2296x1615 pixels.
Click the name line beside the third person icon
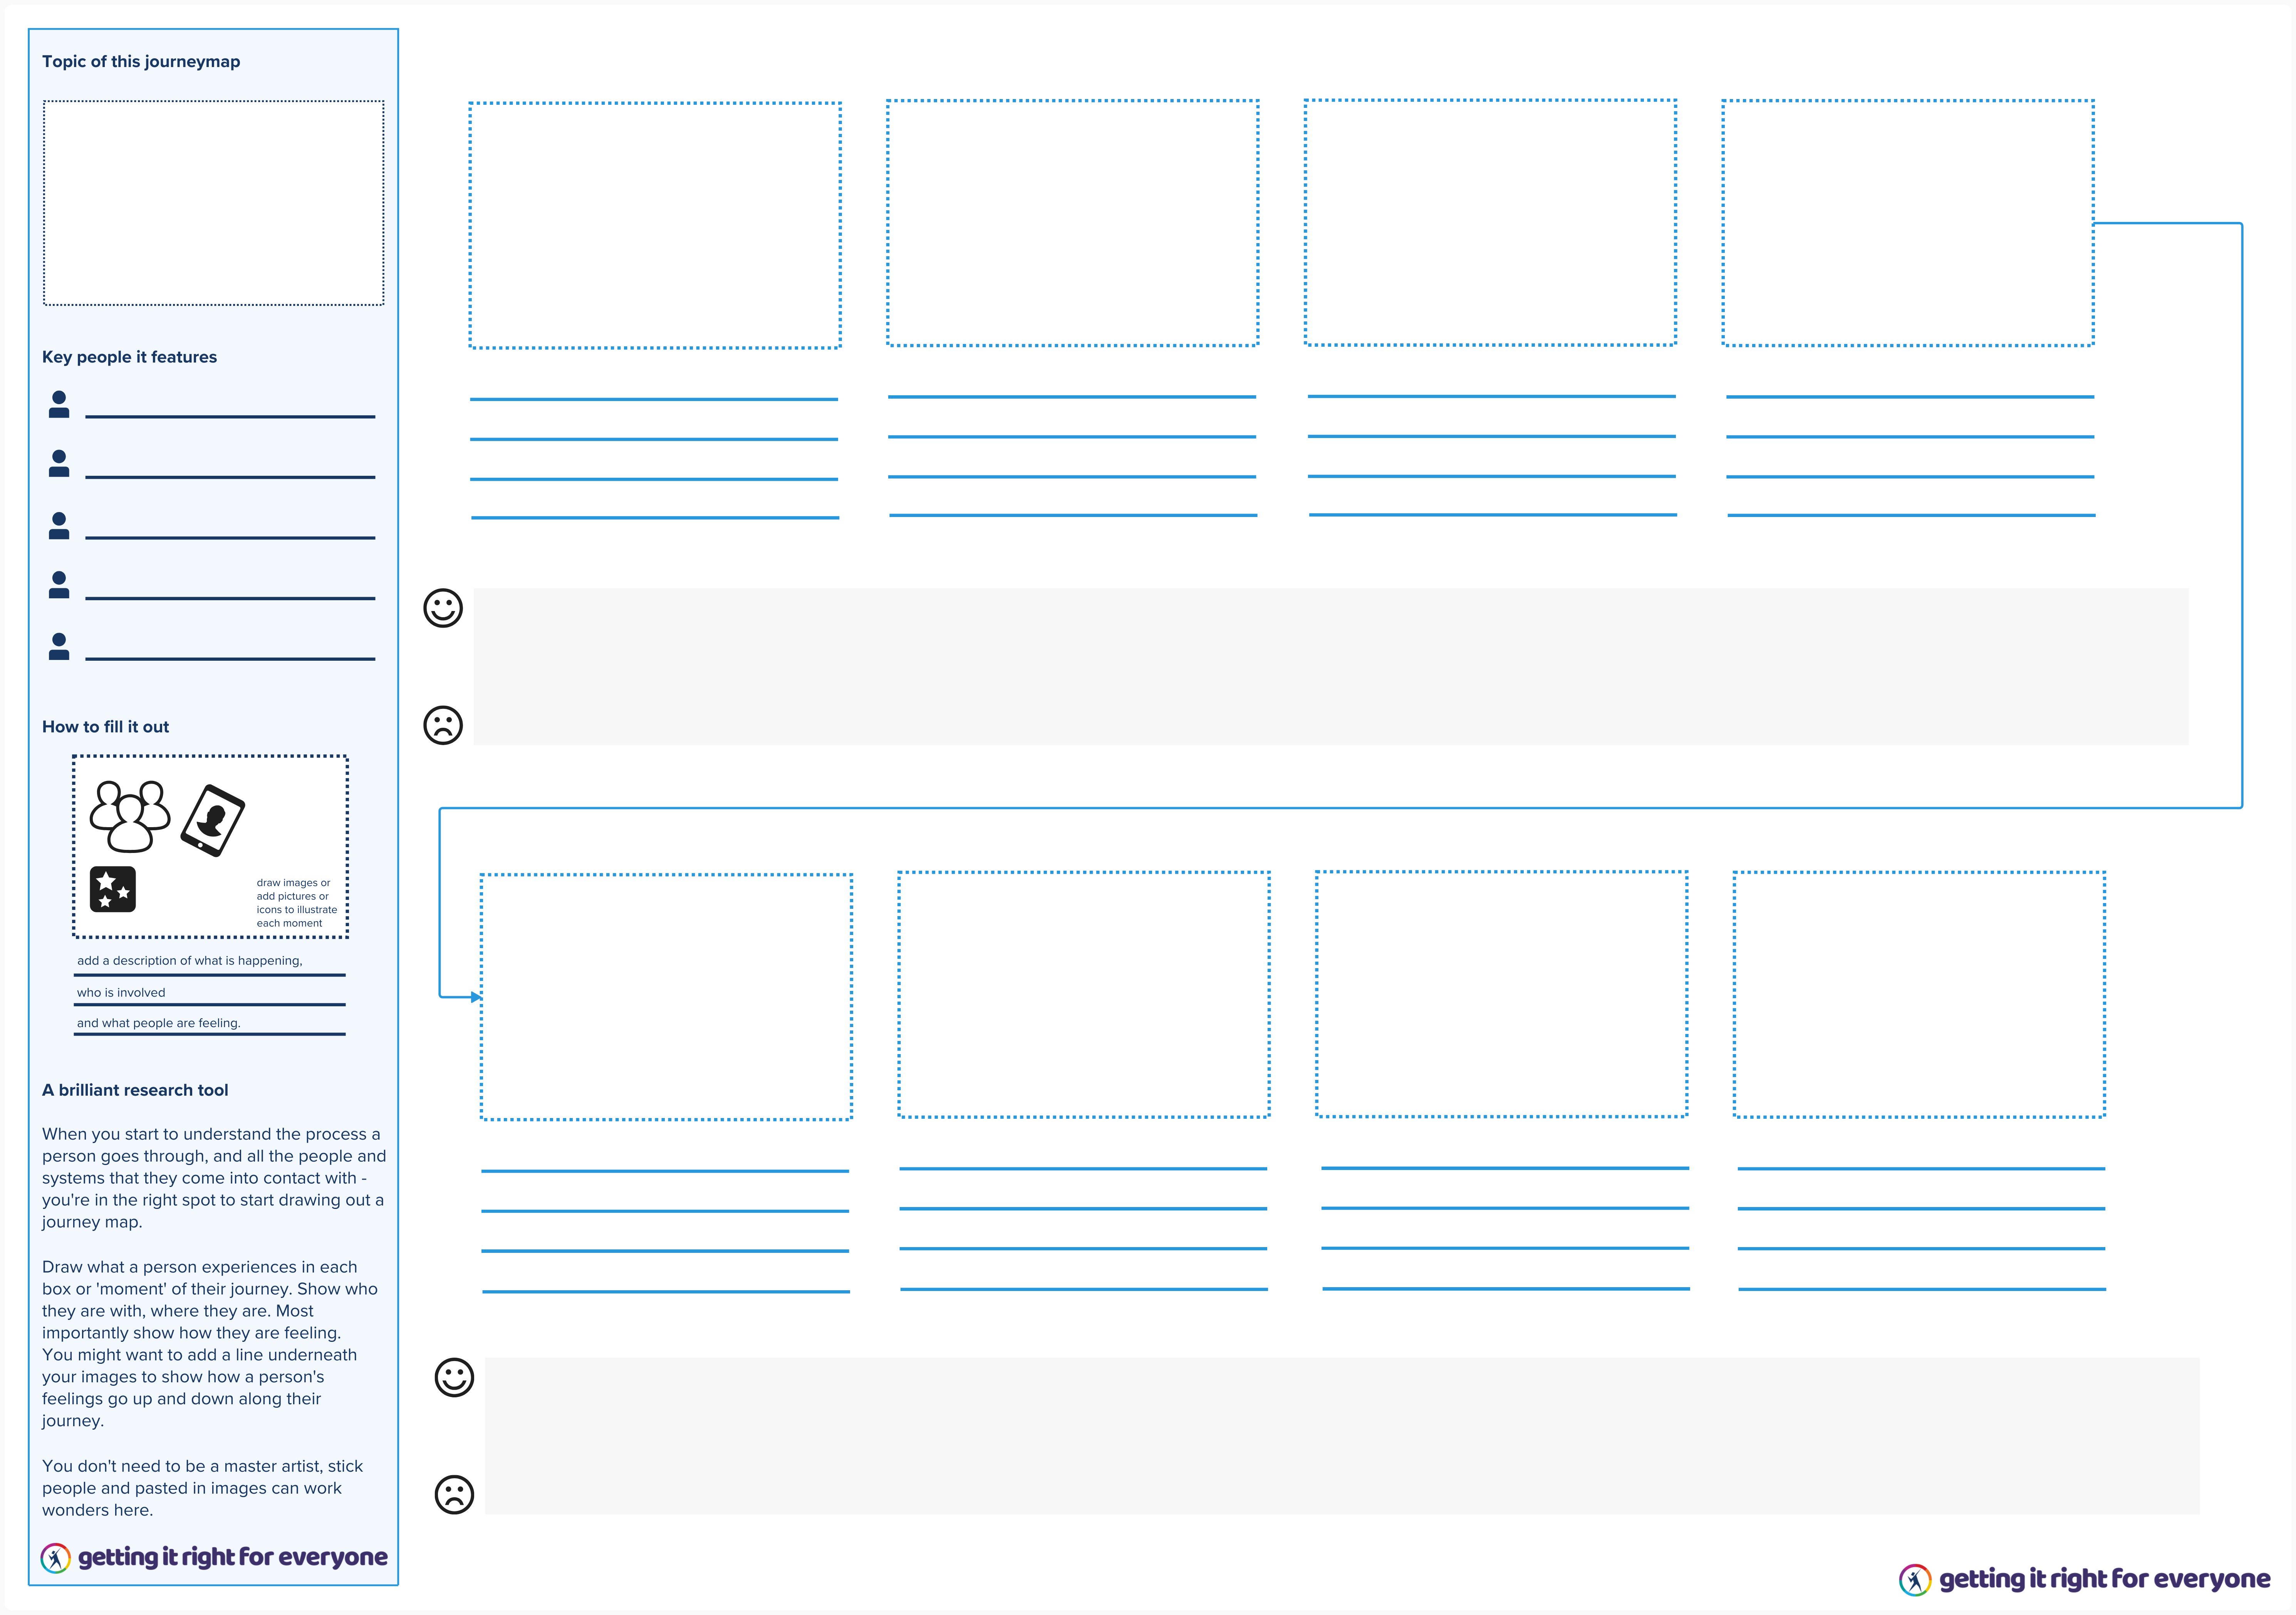(x=230, y=537)
